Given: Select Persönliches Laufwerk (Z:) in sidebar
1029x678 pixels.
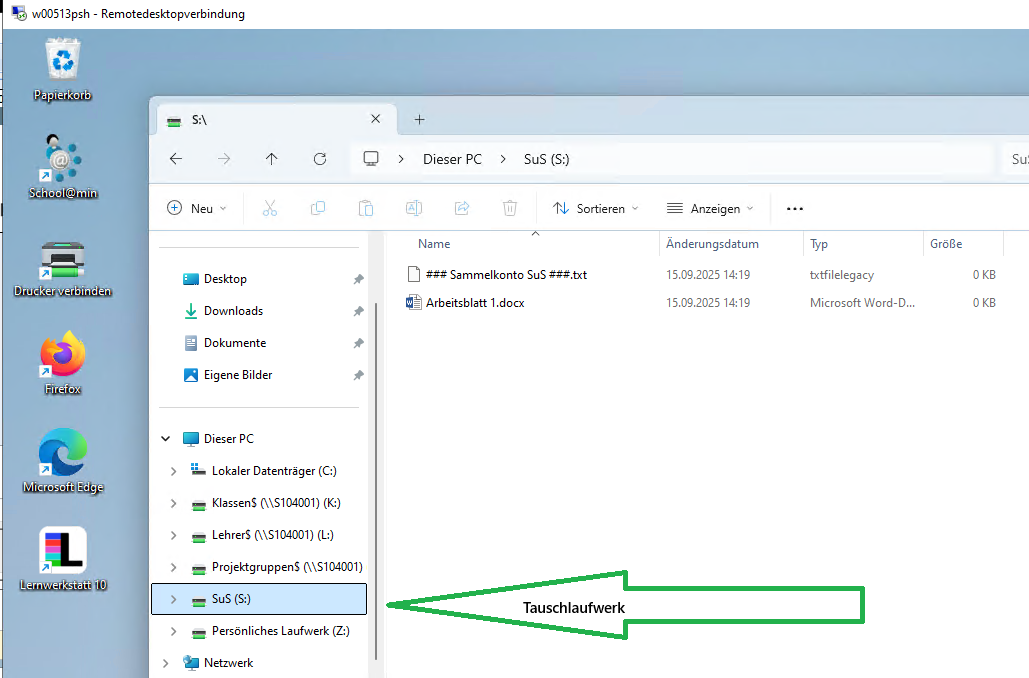Looking at the screenshot, I should point(280,631).
